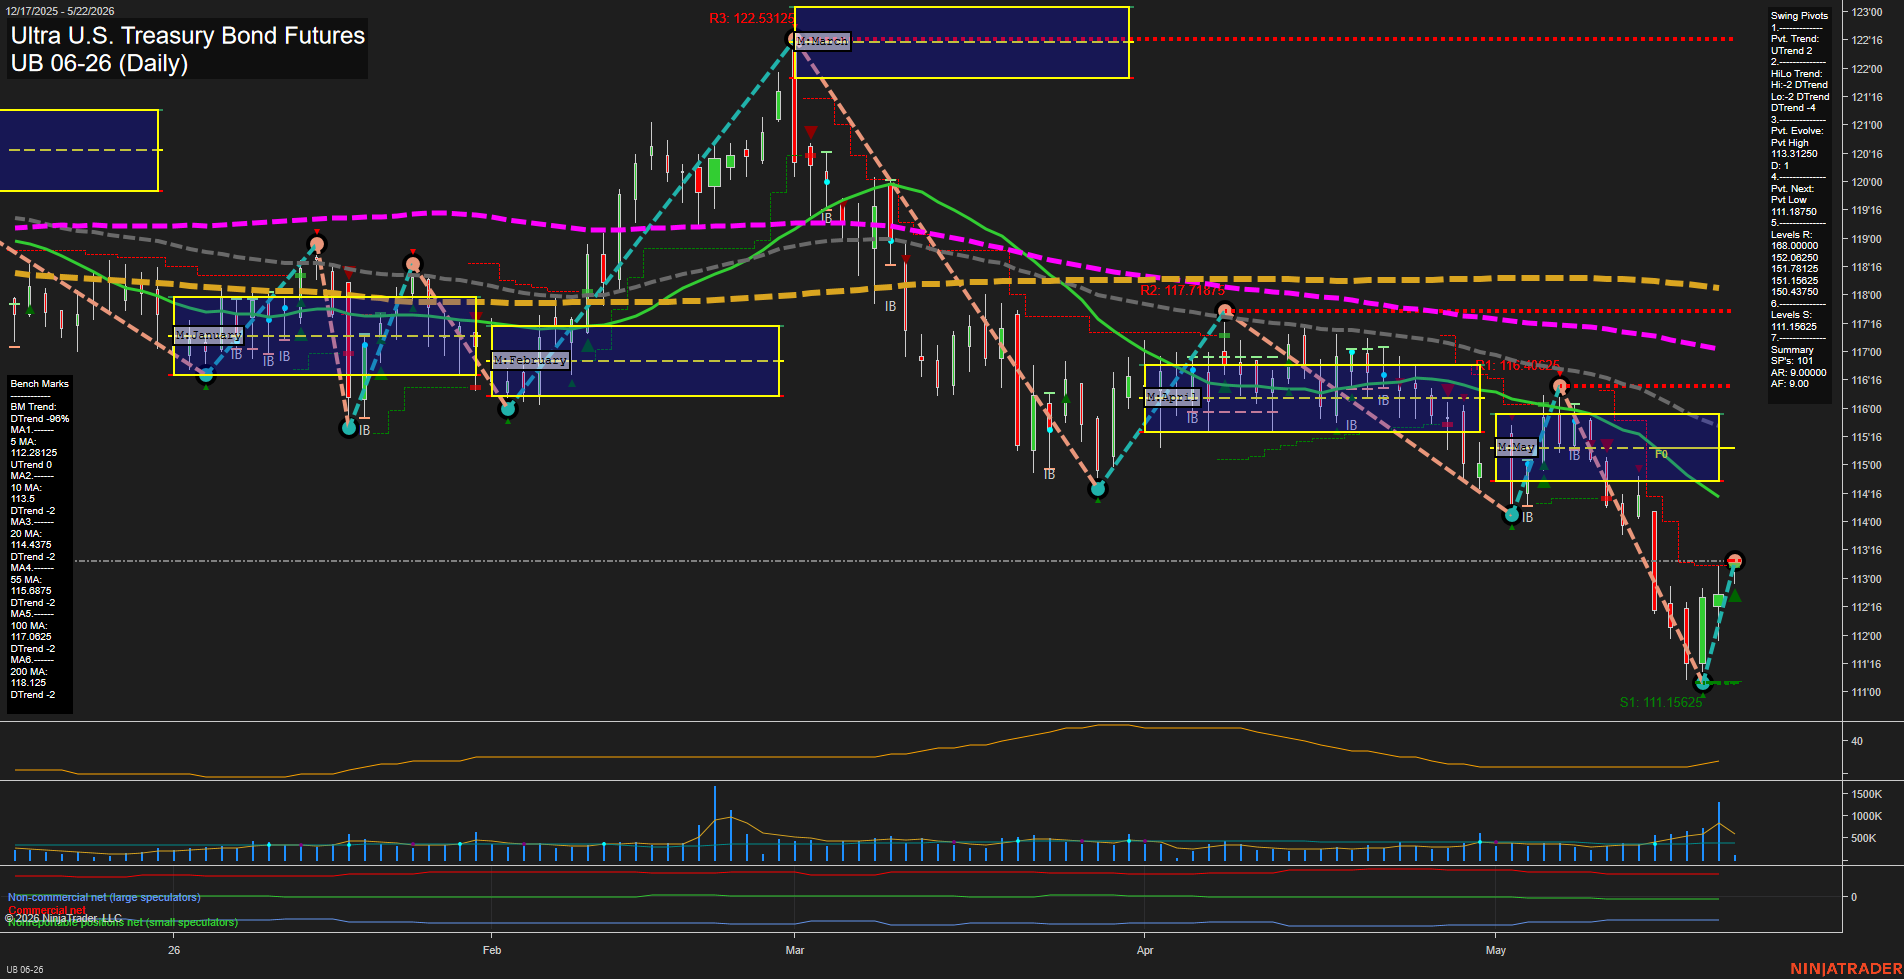
Task: Click the swing high pivot marker at the R2 line
Action: [1226, 311]
